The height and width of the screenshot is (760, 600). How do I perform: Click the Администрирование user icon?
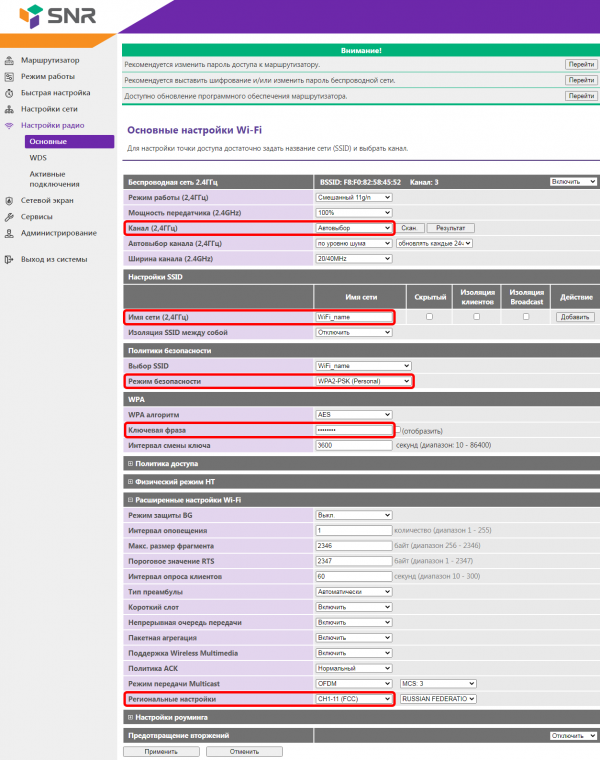coord(9,233)
